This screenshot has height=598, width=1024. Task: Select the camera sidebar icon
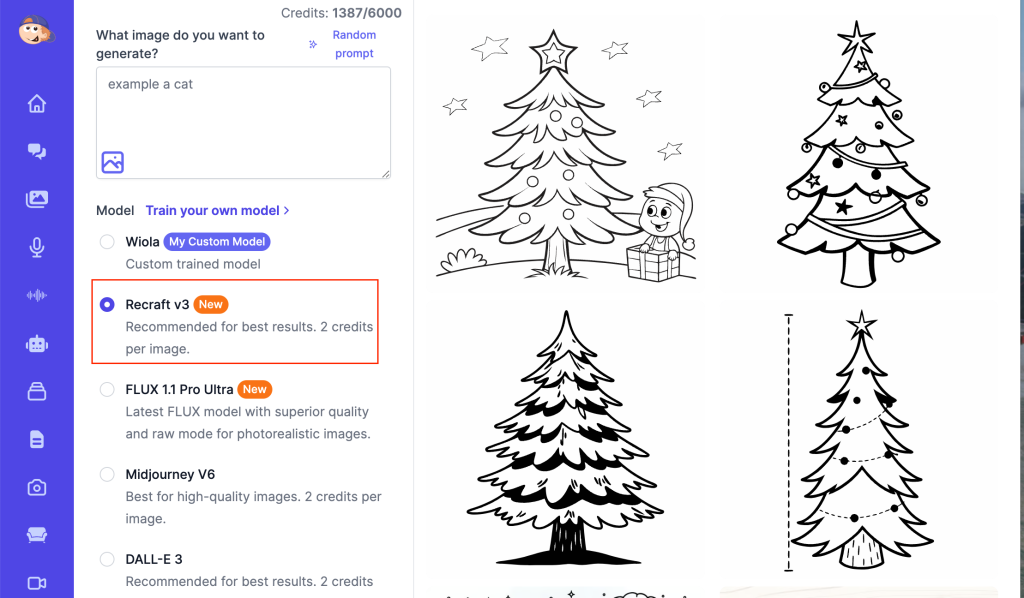37,487
